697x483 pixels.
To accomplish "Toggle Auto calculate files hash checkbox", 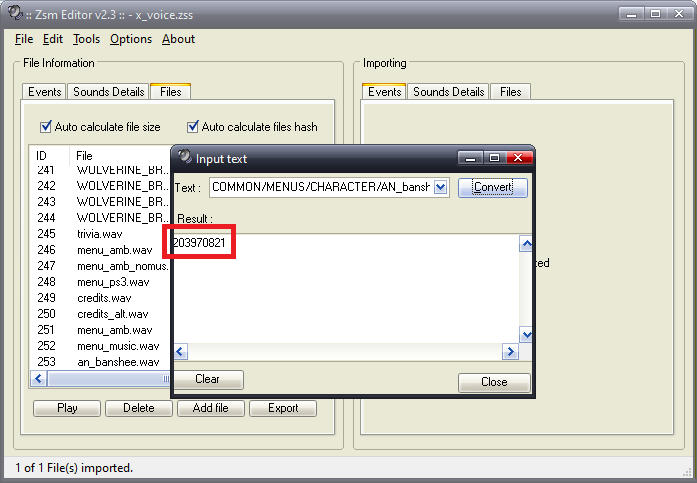I will coord(192,127).
